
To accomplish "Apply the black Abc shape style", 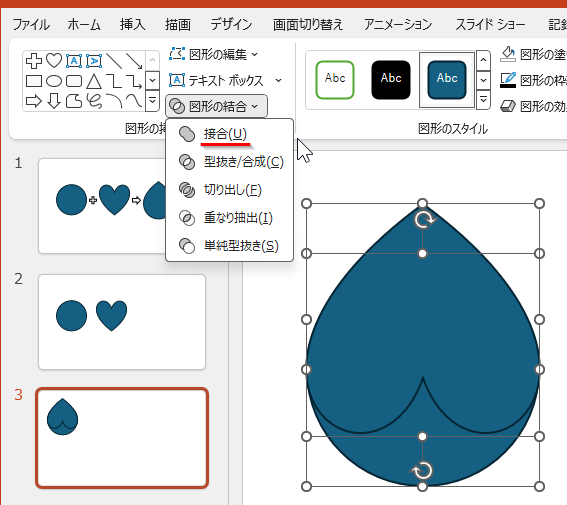I will [x=391, y=80].
